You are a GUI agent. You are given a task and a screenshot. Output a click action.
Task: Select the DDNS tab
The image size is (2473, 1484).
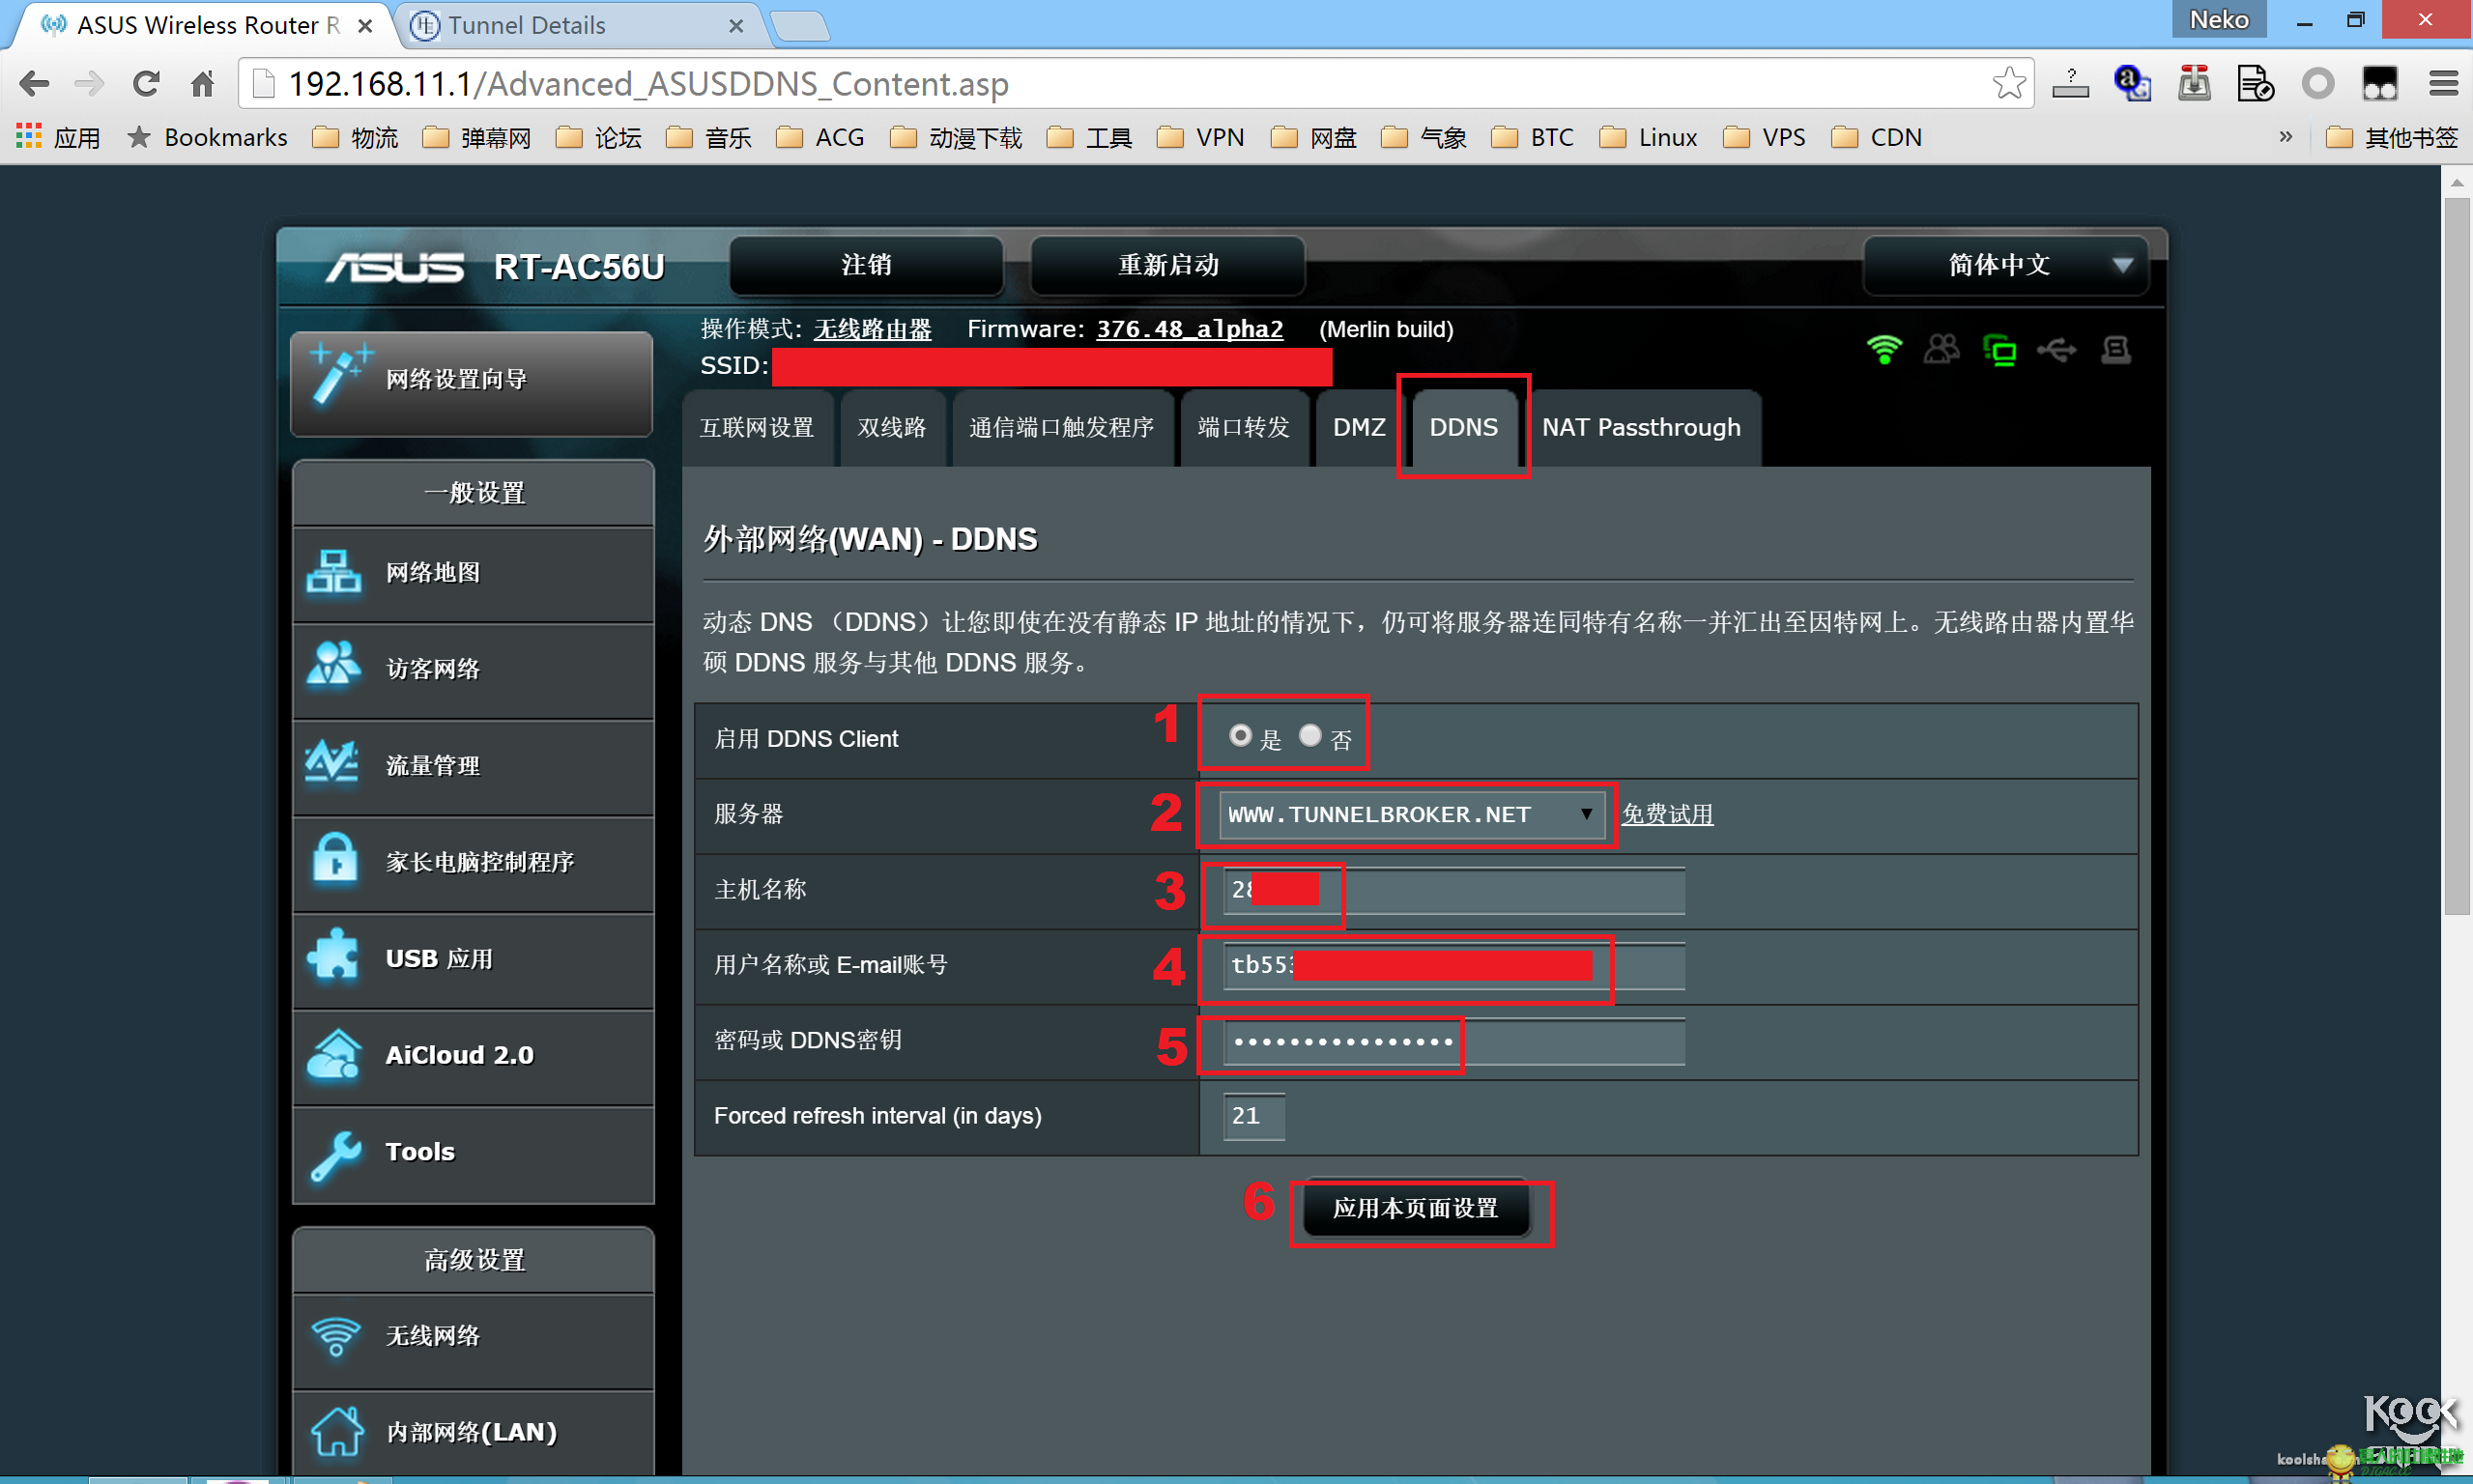[x=1463, y=428]
